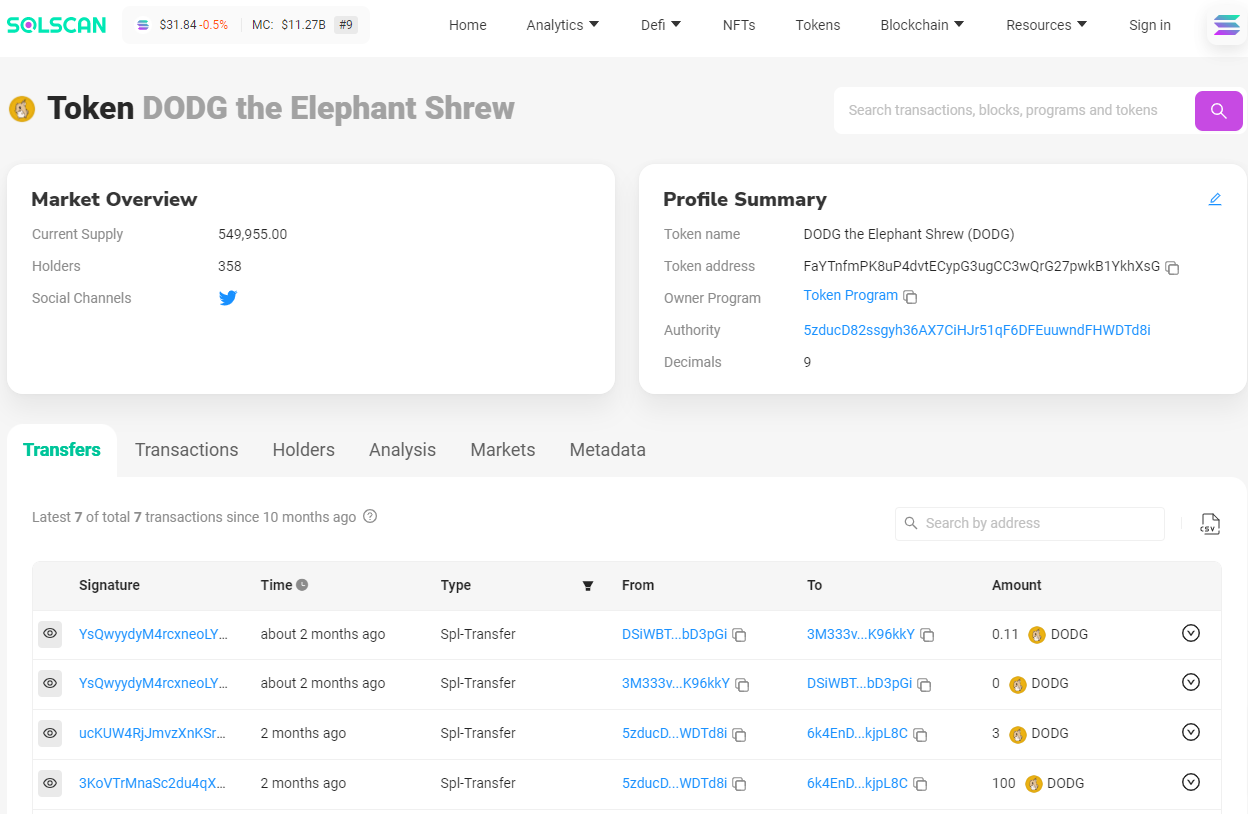Screen dimensions: 1248x814
Task: Click the purple search magnifier button
Action: click(1218, 111)
